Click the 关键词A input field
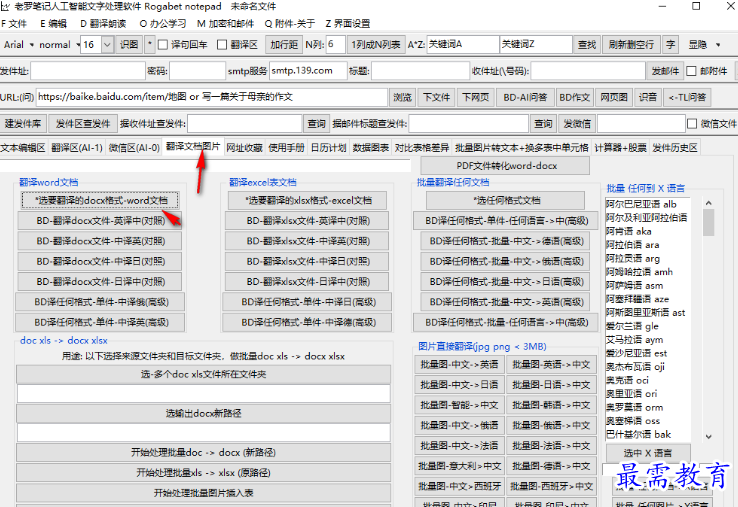 click(x=463, y=45)
